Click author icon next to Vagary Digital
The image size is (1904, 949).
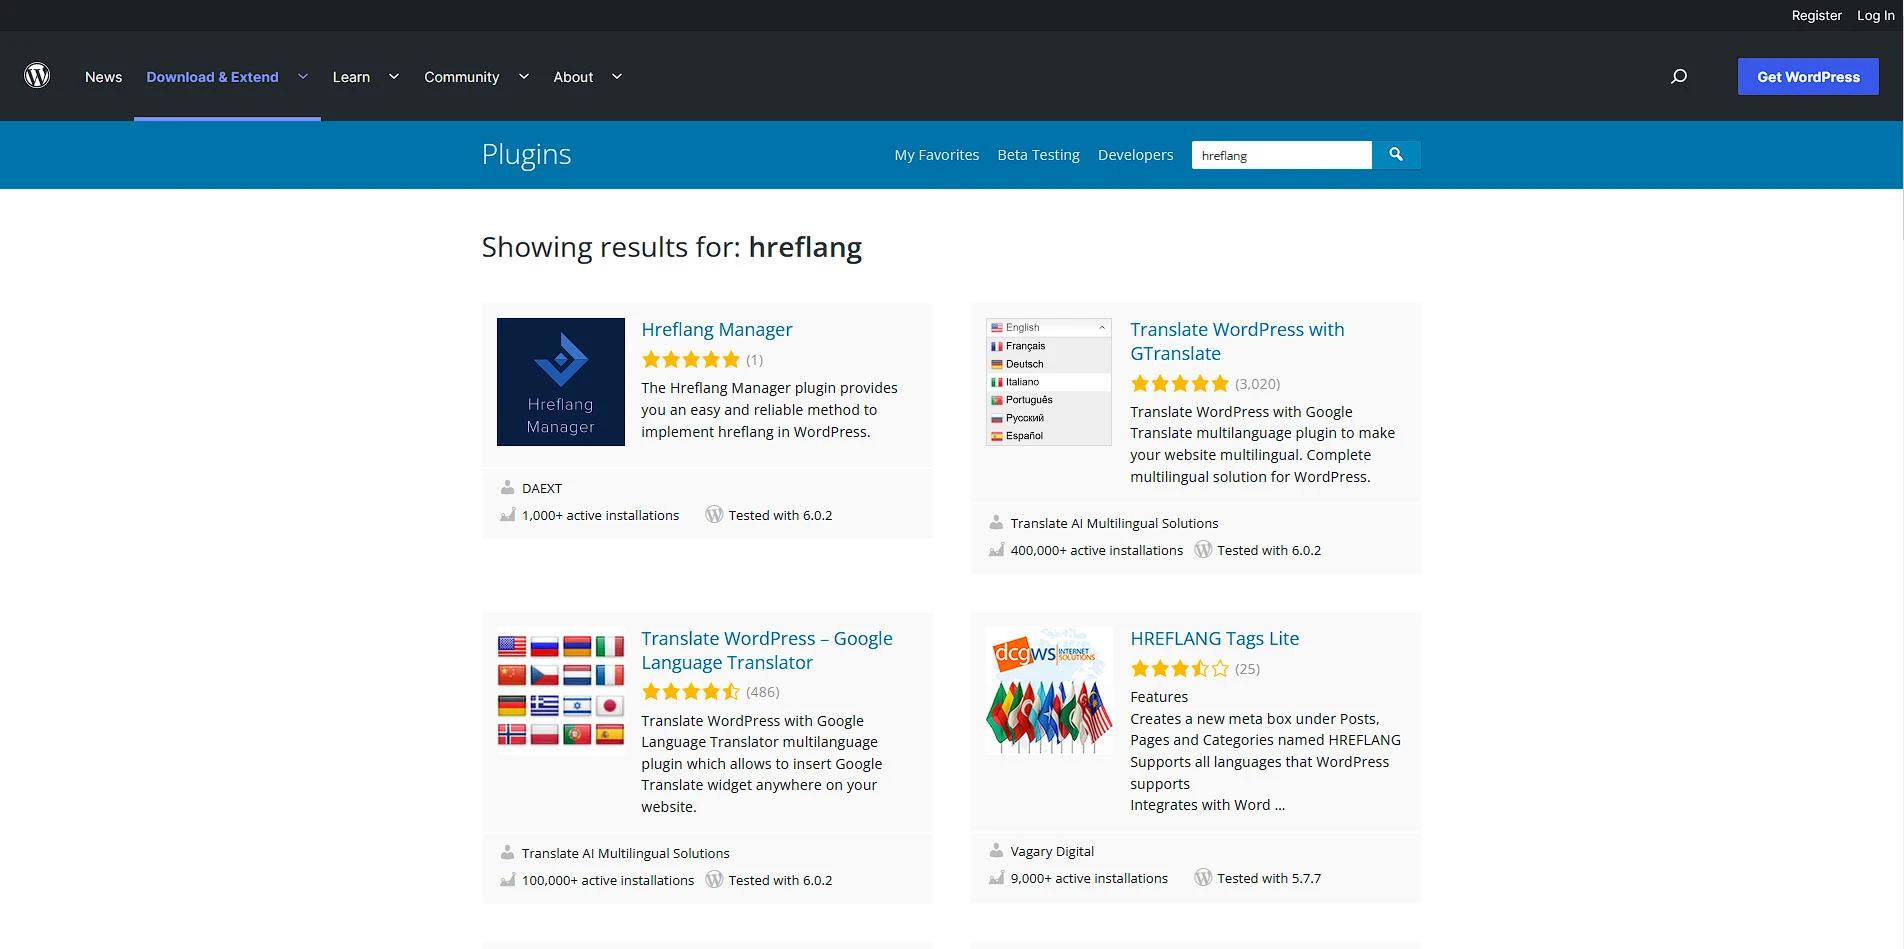tap(996, 851)
